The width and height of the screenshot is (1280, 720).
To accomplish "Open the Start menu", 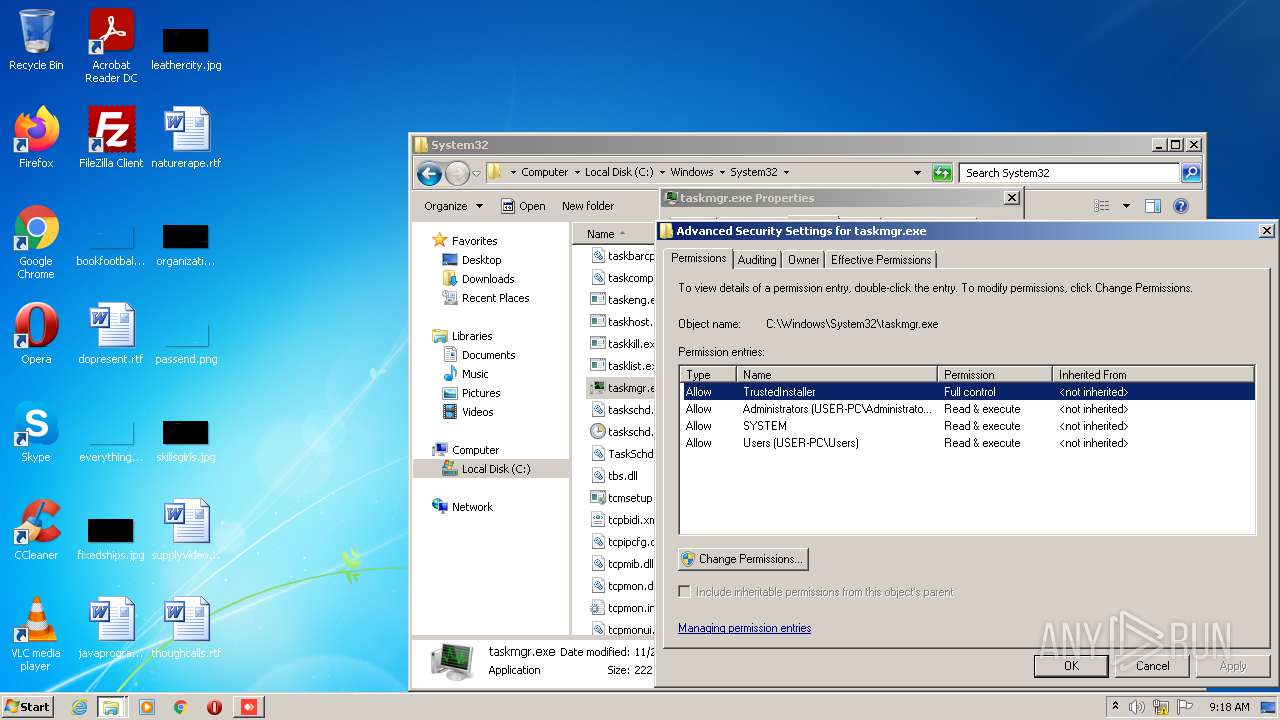I will coord(28,707).
